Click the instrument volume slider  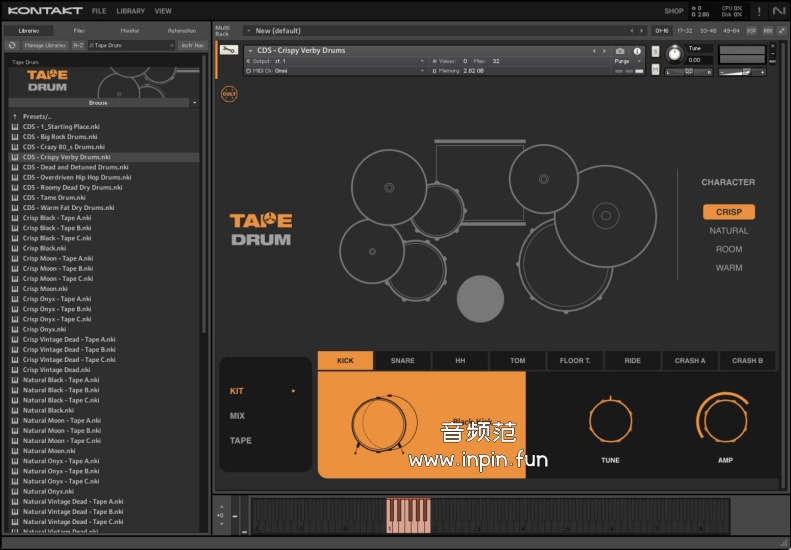click(742, 70)
